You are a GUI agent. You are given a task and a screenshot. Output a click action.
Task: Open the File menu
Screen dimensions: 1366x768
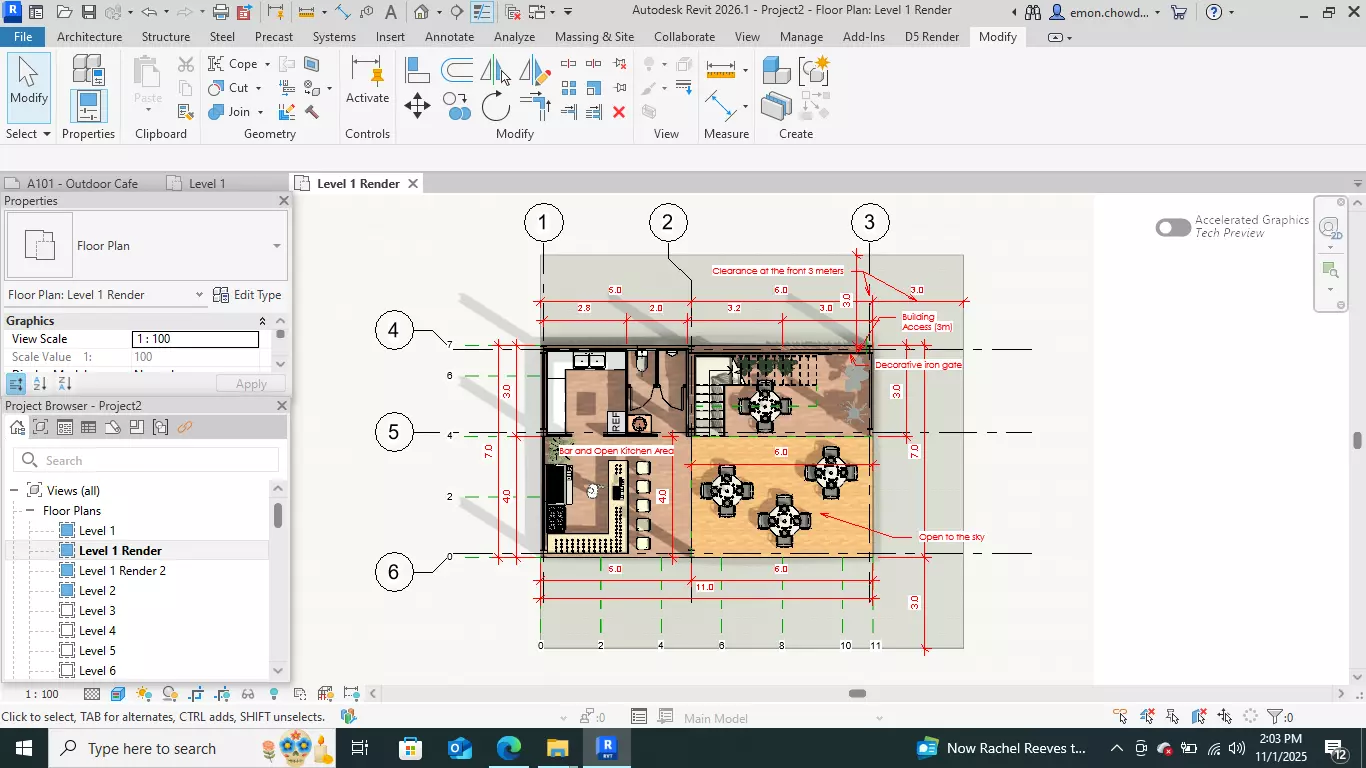(x=22, y=37)
